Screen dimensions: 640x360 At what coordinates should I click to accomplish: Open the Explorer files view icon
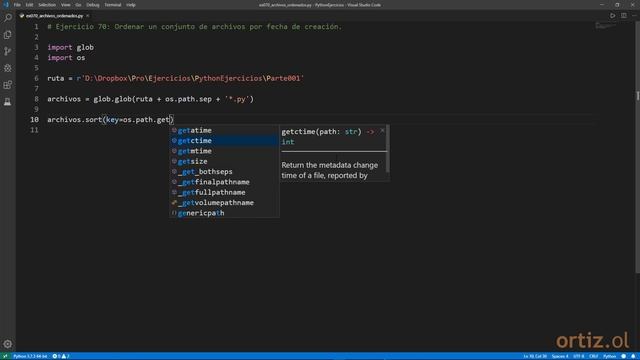coord(8,35)
